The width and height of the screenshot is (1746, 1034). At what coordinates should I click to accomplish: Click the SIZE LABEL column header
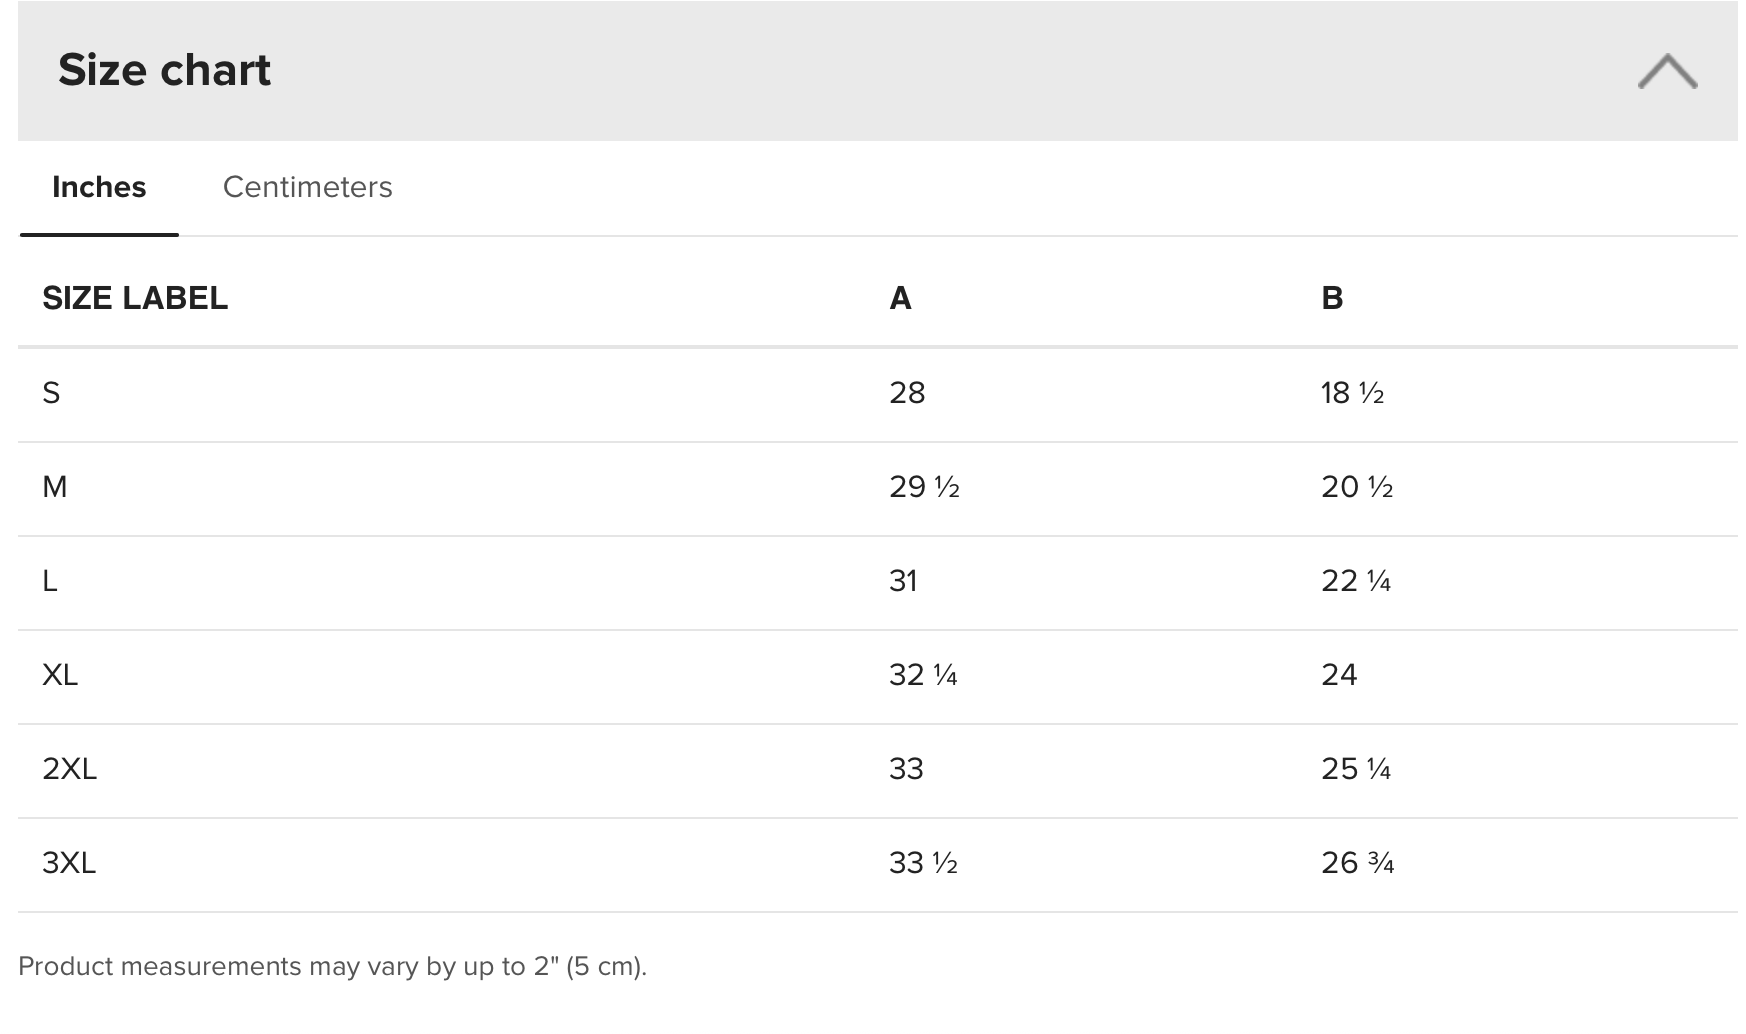pyautogui.click(x=135, y=298)
